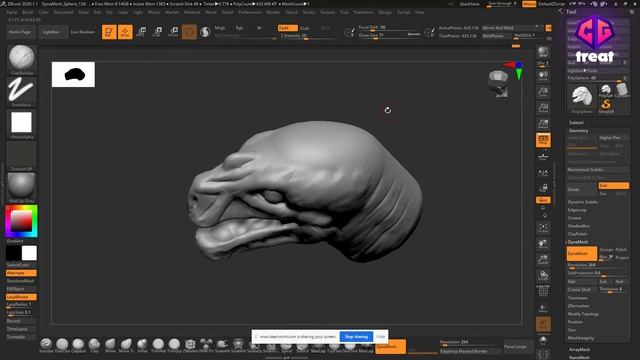Open the MatCap Gray material selector
Screen dimensions: 640x360
21,188
